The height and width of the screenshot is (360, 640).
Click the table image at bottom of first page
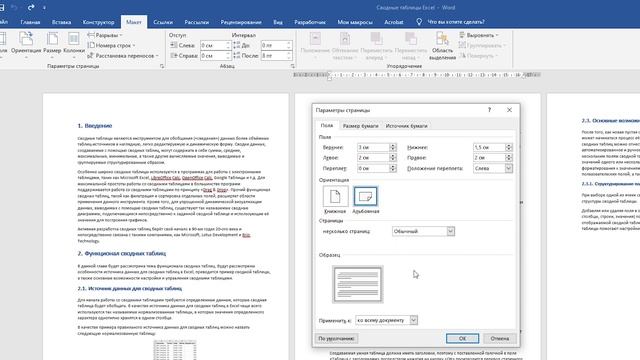(x=175, y=350)
